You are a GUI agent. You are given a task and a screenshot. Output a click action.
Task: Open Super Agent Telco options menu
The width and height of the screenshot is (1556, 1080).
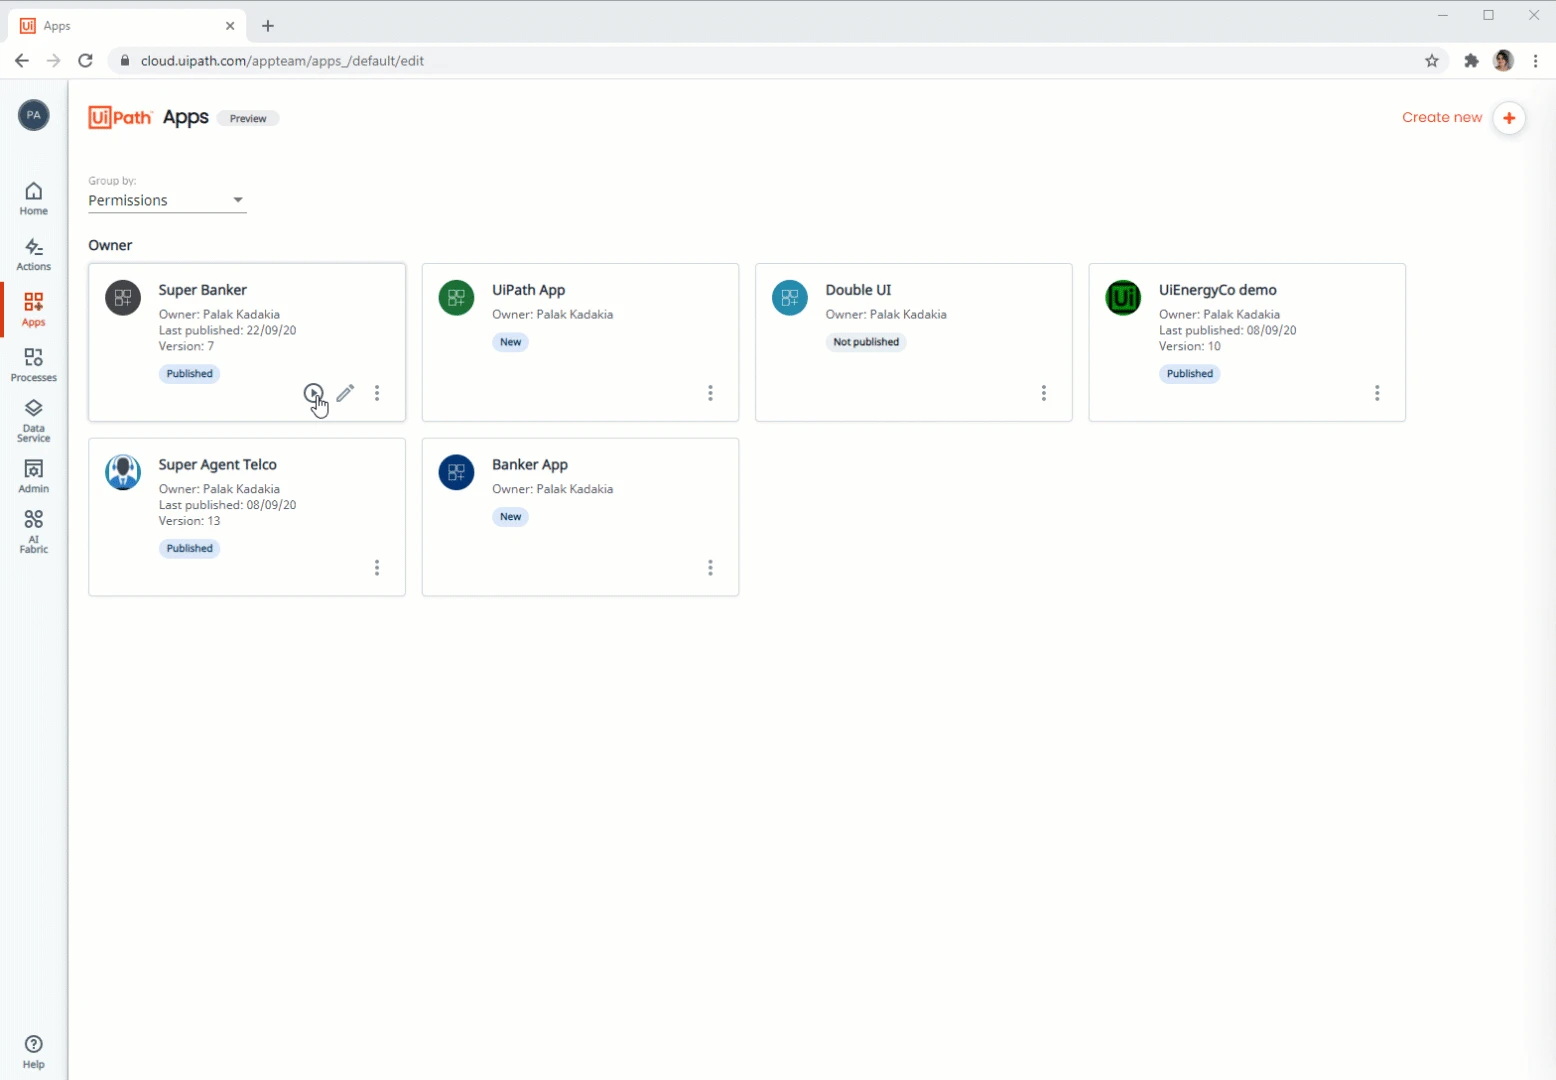pyautogui.click(x=377, y=568)
